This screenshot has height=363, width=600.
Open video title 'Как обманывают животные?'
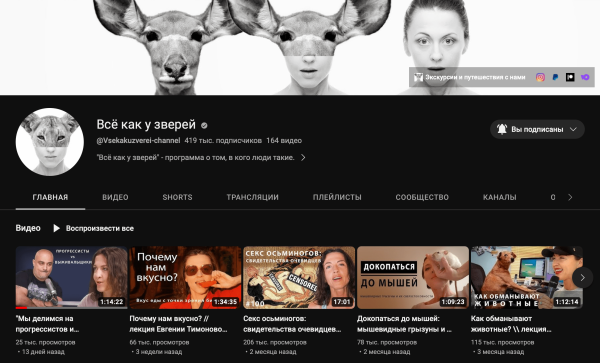click(x=511, y=324)
